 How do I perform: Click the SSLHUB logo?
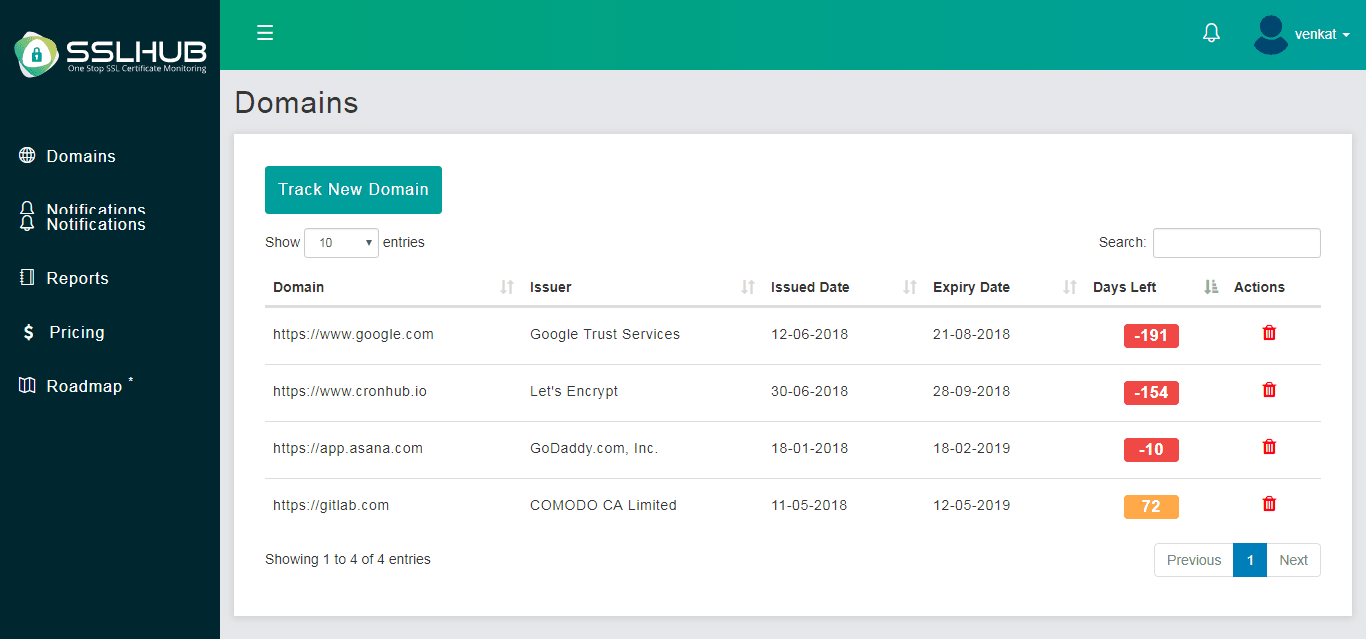coord(110,54)
